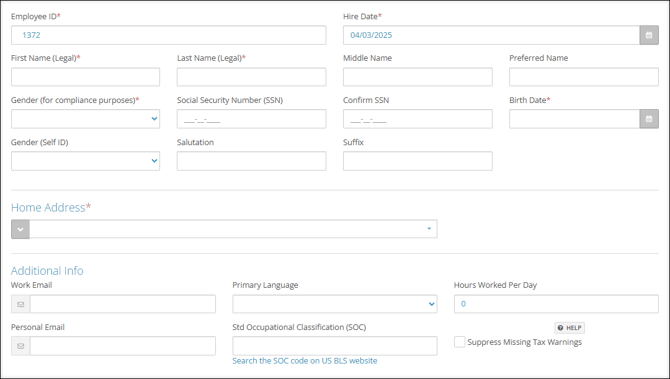Focus the Last Name (Legal) field
Screen dimensions: 670x379
coord(251,77)
